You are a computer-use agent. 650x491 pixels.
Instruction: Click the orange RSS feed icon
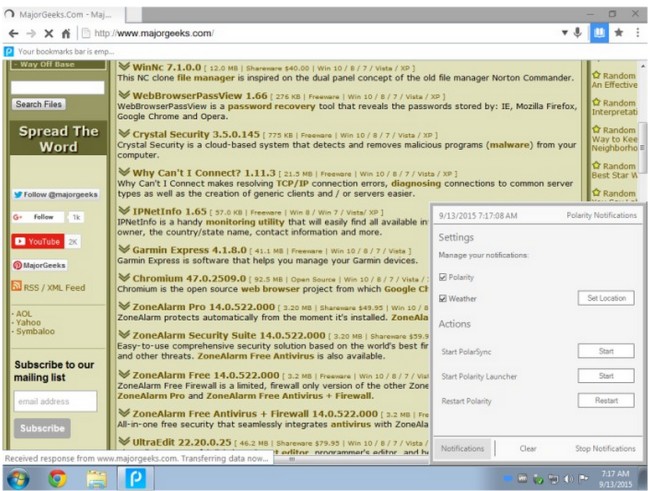(x=17, y=286)
